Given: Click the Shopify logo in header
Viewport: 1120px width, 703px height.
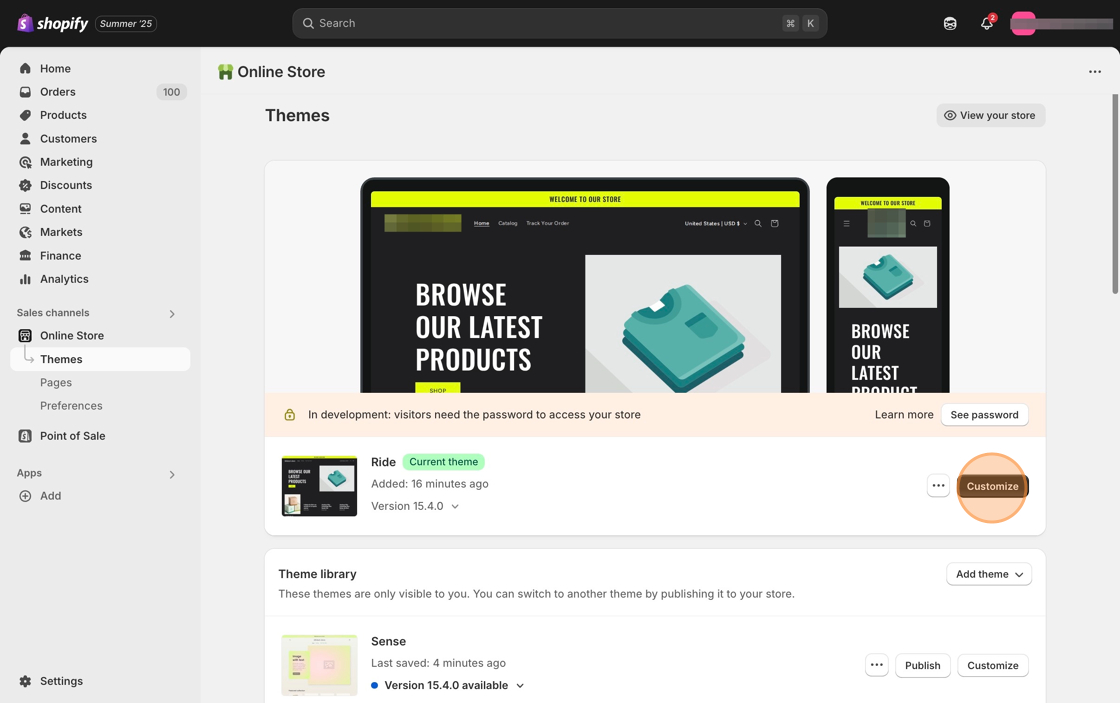Looking at the screenshot, I should (x=53, y=23).
